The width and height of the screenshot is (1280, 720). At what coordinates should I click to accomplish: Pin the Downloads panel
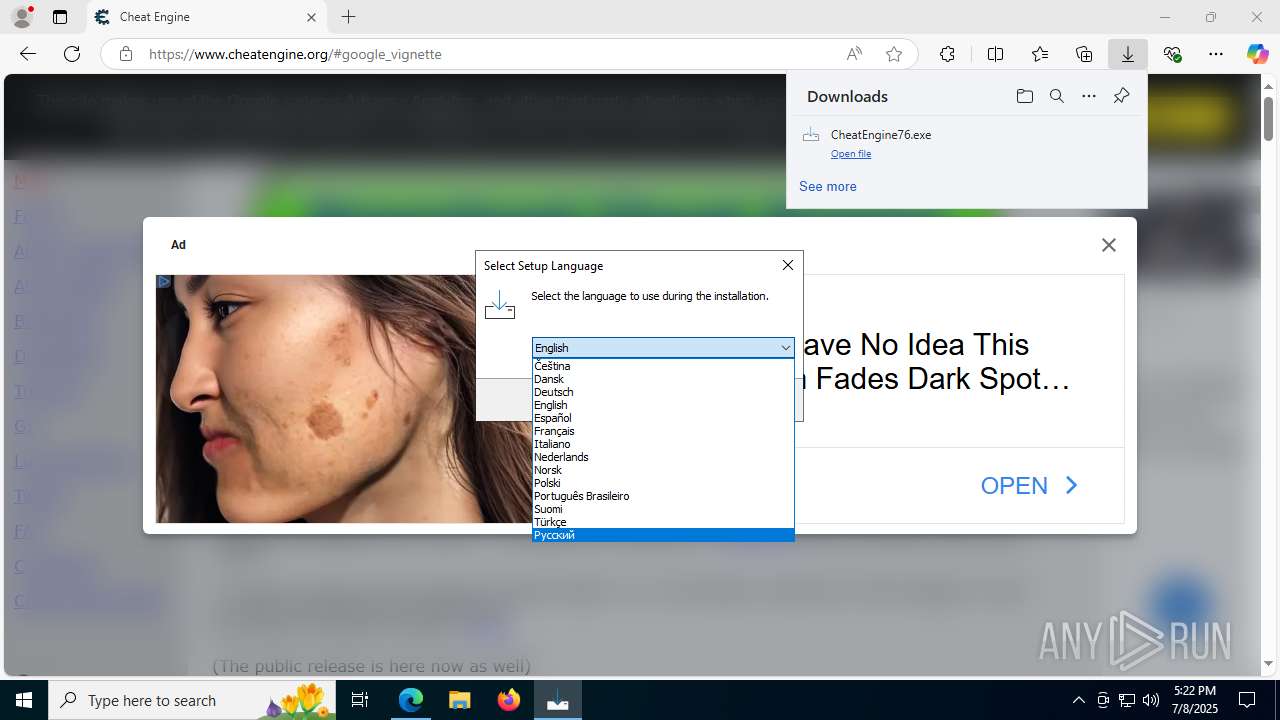pos(1121,96)
